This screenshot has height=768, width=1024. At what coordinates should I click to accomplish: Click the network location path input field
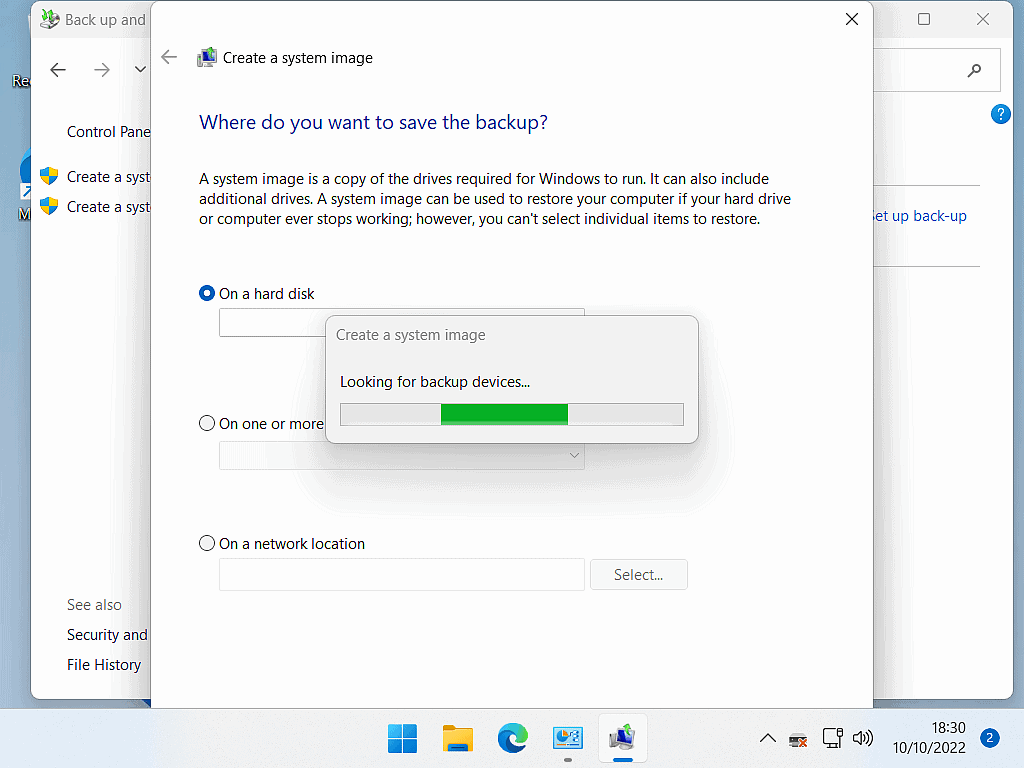pyautogui.click(x=400, y=574)
